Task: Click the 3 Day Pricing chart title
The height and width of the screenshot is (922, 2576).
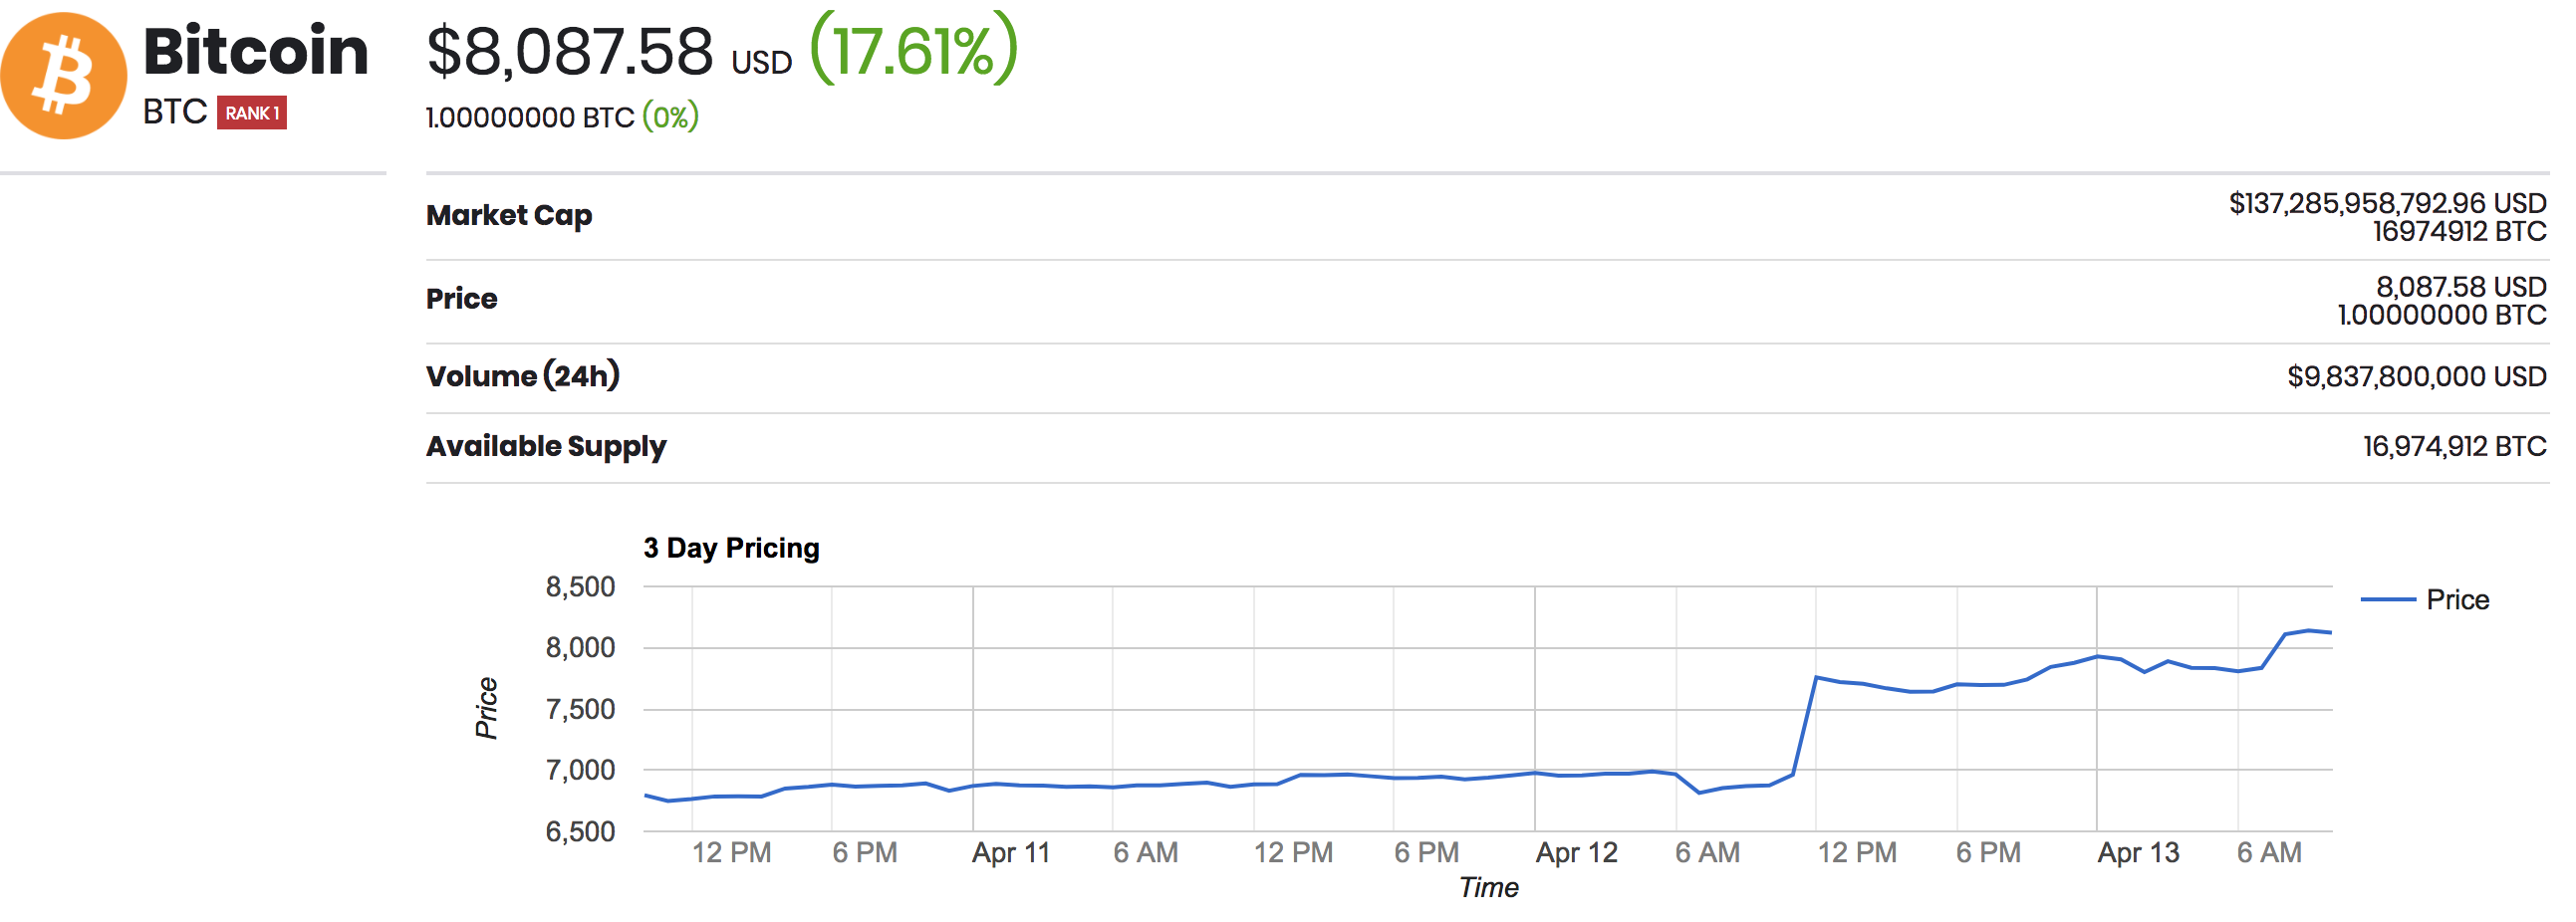Action: 731,548
